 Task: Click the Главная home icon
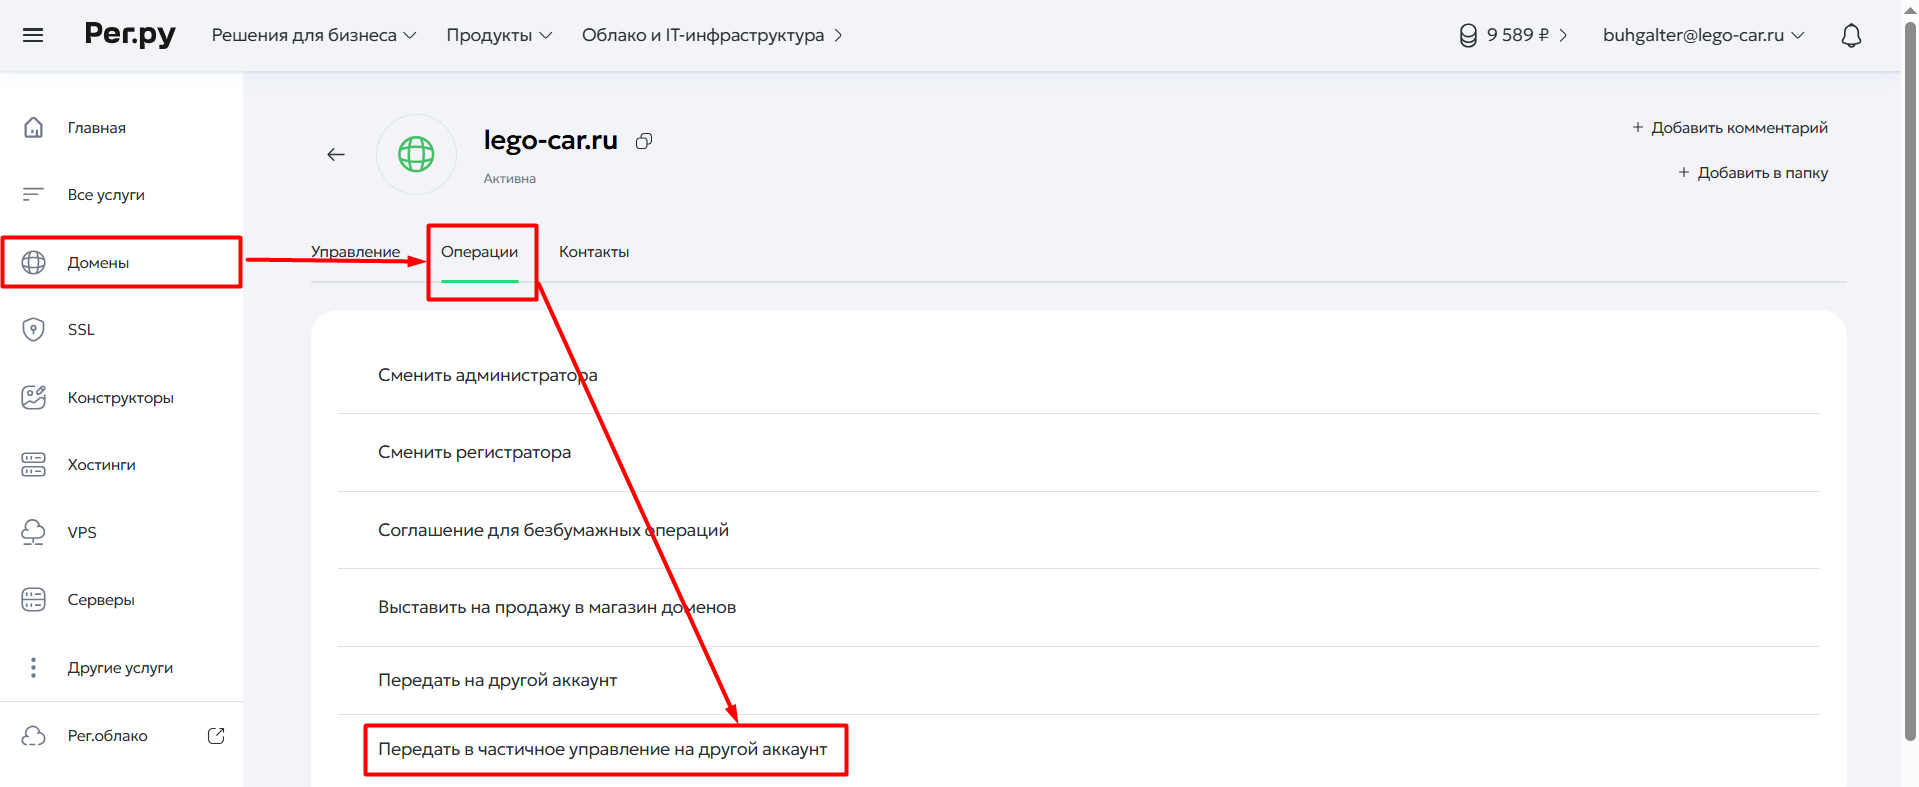pyautogui.click(x=33, y=127)
